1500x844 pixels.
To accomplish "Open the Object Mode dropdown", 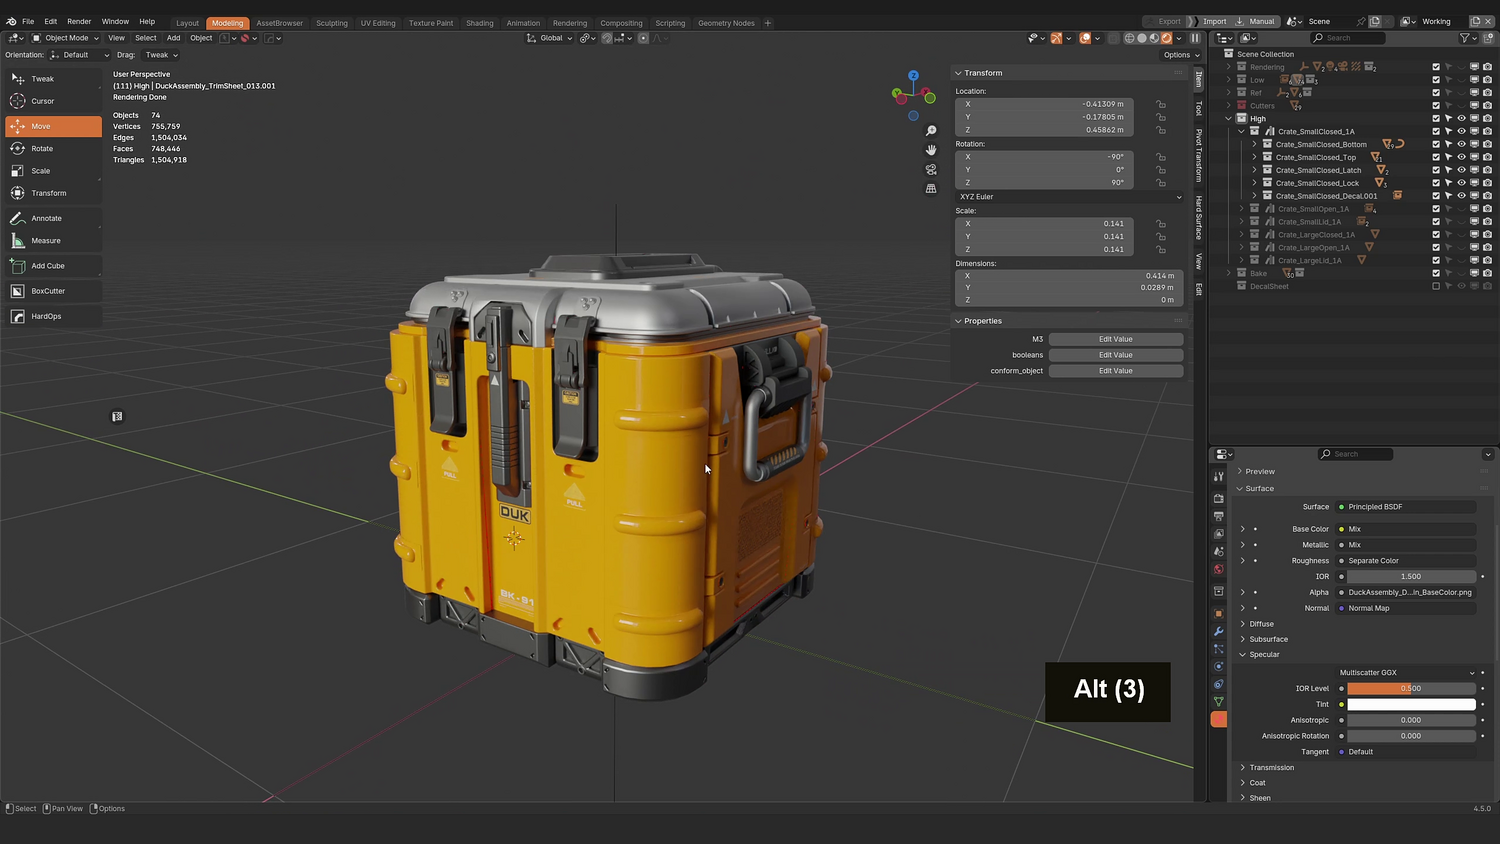I will [66, 38].
